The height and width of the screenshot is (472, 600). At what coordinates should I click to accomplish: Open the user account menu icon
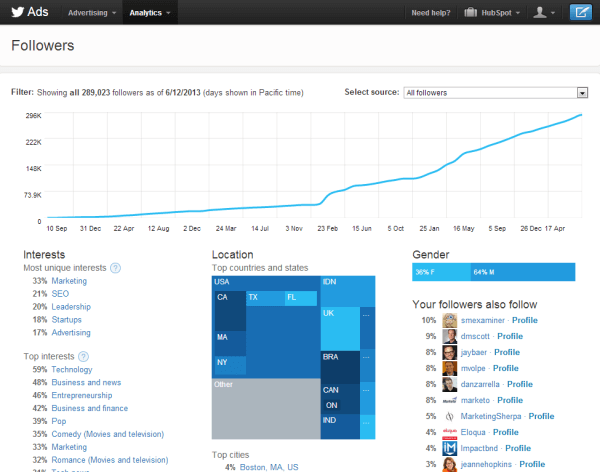pyautogui.click(x=545, y=13)
